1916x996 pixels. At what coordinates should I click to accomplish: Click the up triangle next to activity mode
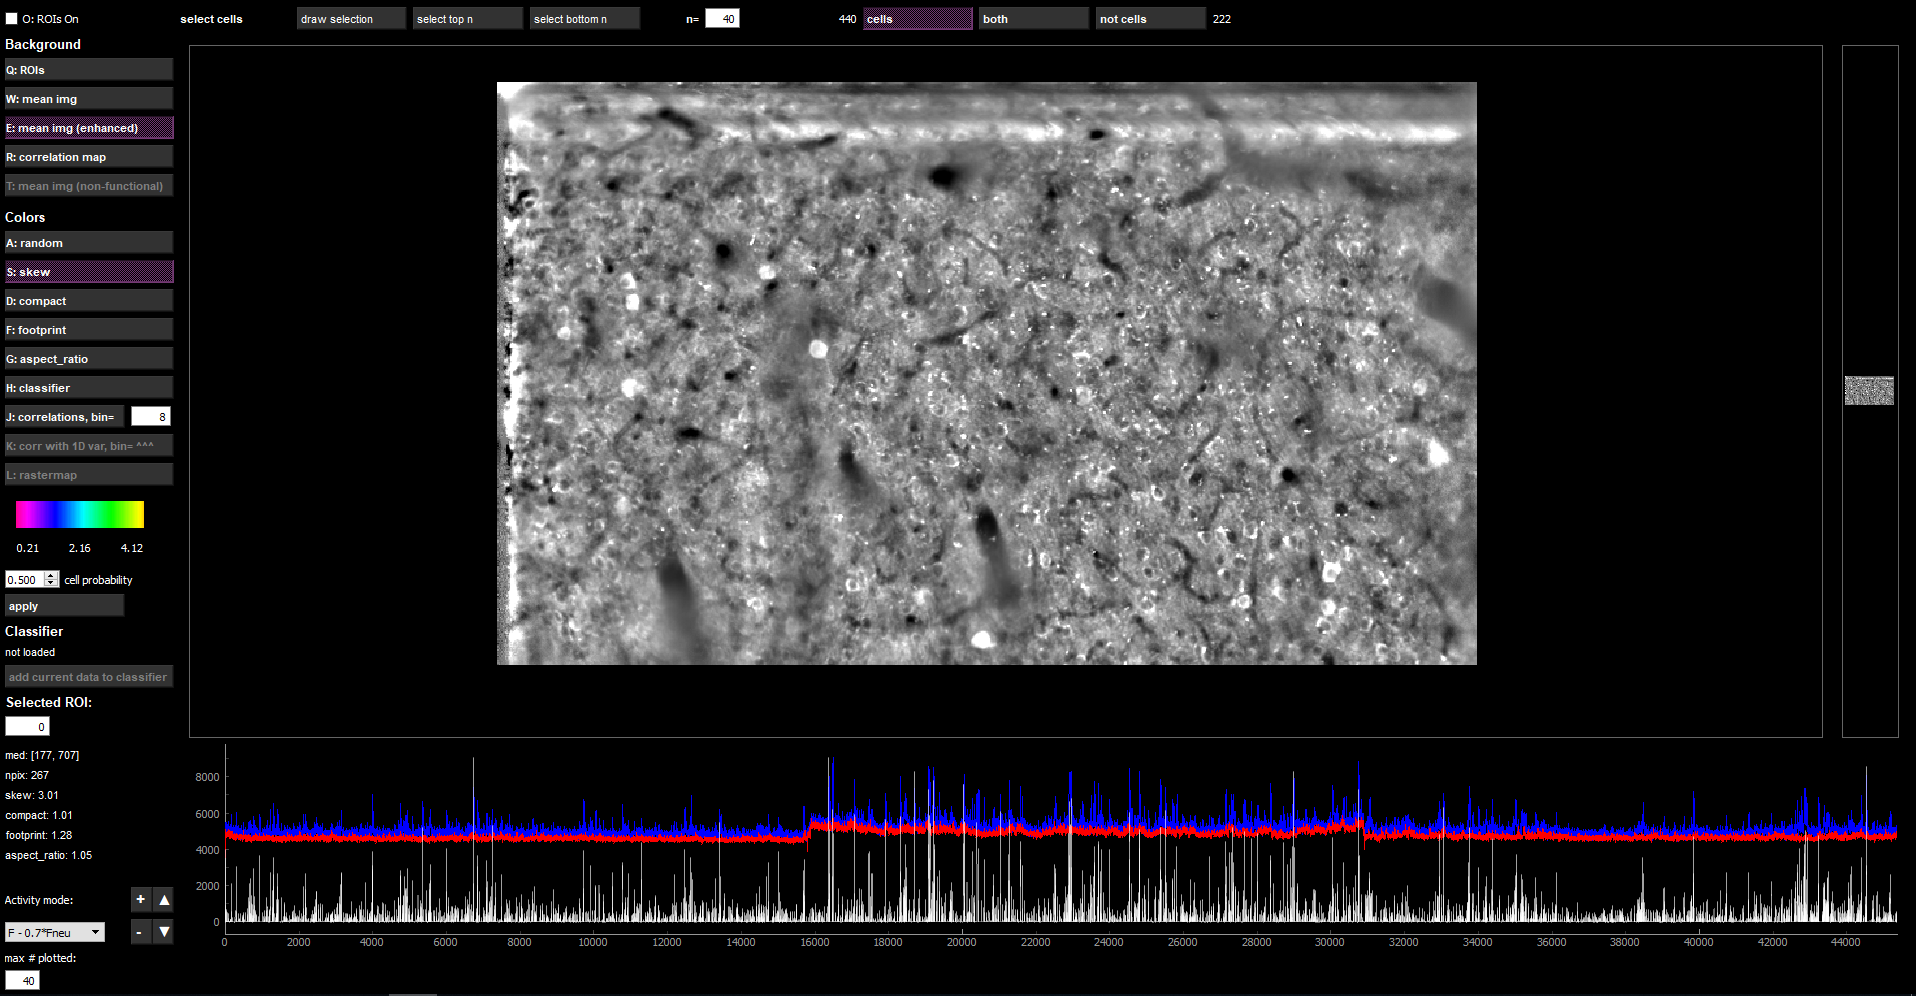(x=164, y=899)
